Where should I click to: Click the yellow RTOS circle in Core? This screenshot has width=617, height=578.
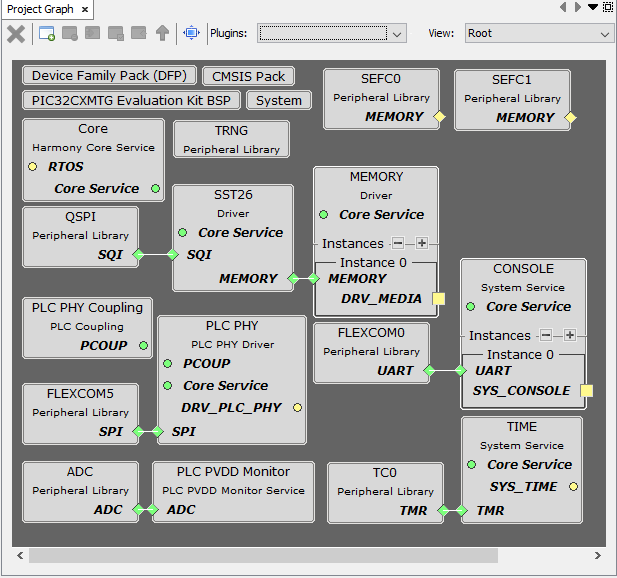pyautogui.click(x=33, y=167)
